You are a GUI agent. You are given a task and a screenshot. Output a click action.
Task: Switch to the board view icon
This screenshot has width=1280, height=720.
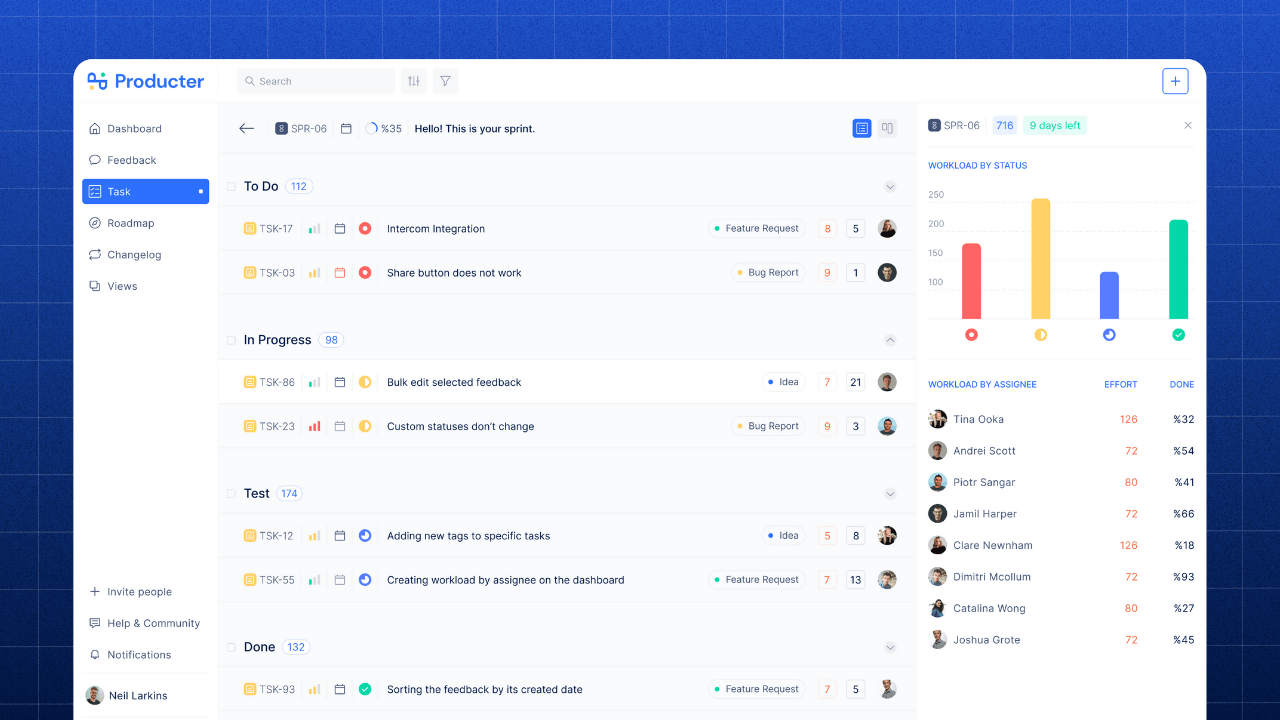[887, 128]
